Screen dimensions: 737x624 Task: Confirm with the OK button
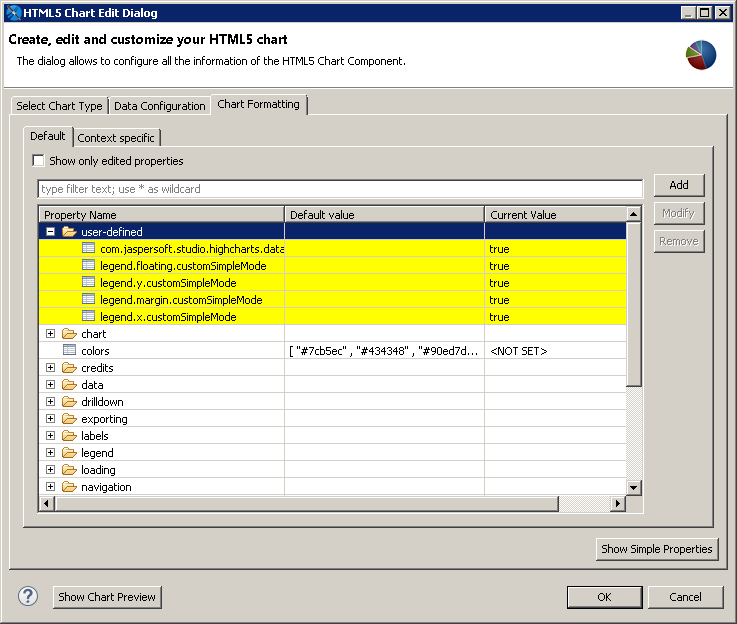click(604, 597)
